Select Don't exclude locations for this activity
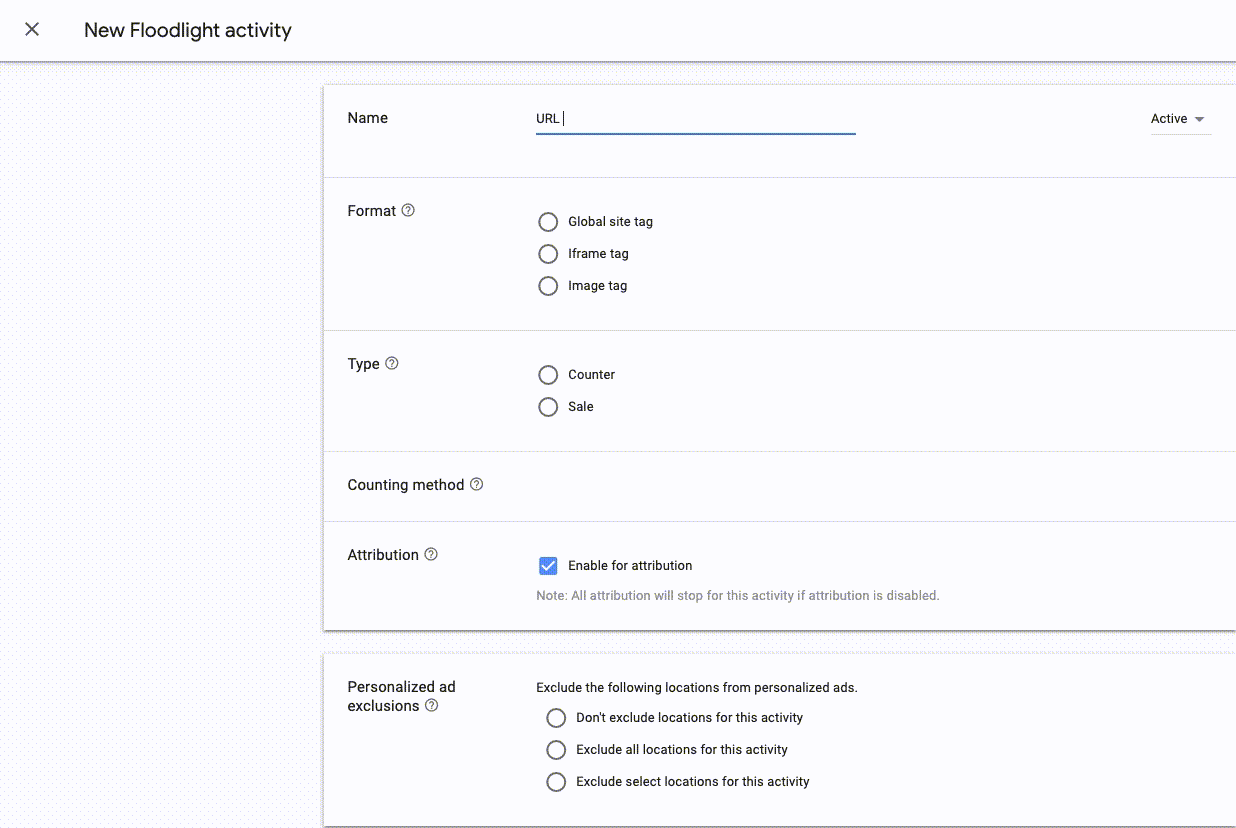Image resolution: width=1236 pixels, height=828 pixels. tap(556, 718)
